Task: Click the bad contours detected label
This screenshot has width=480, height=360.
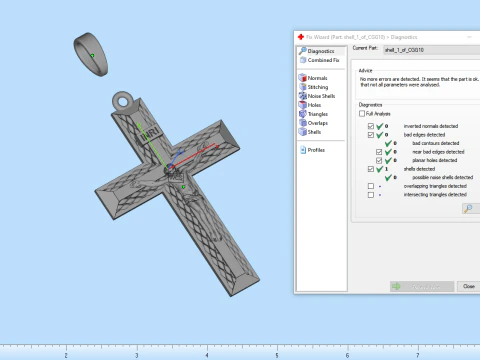Action: (x=435, y=143)
